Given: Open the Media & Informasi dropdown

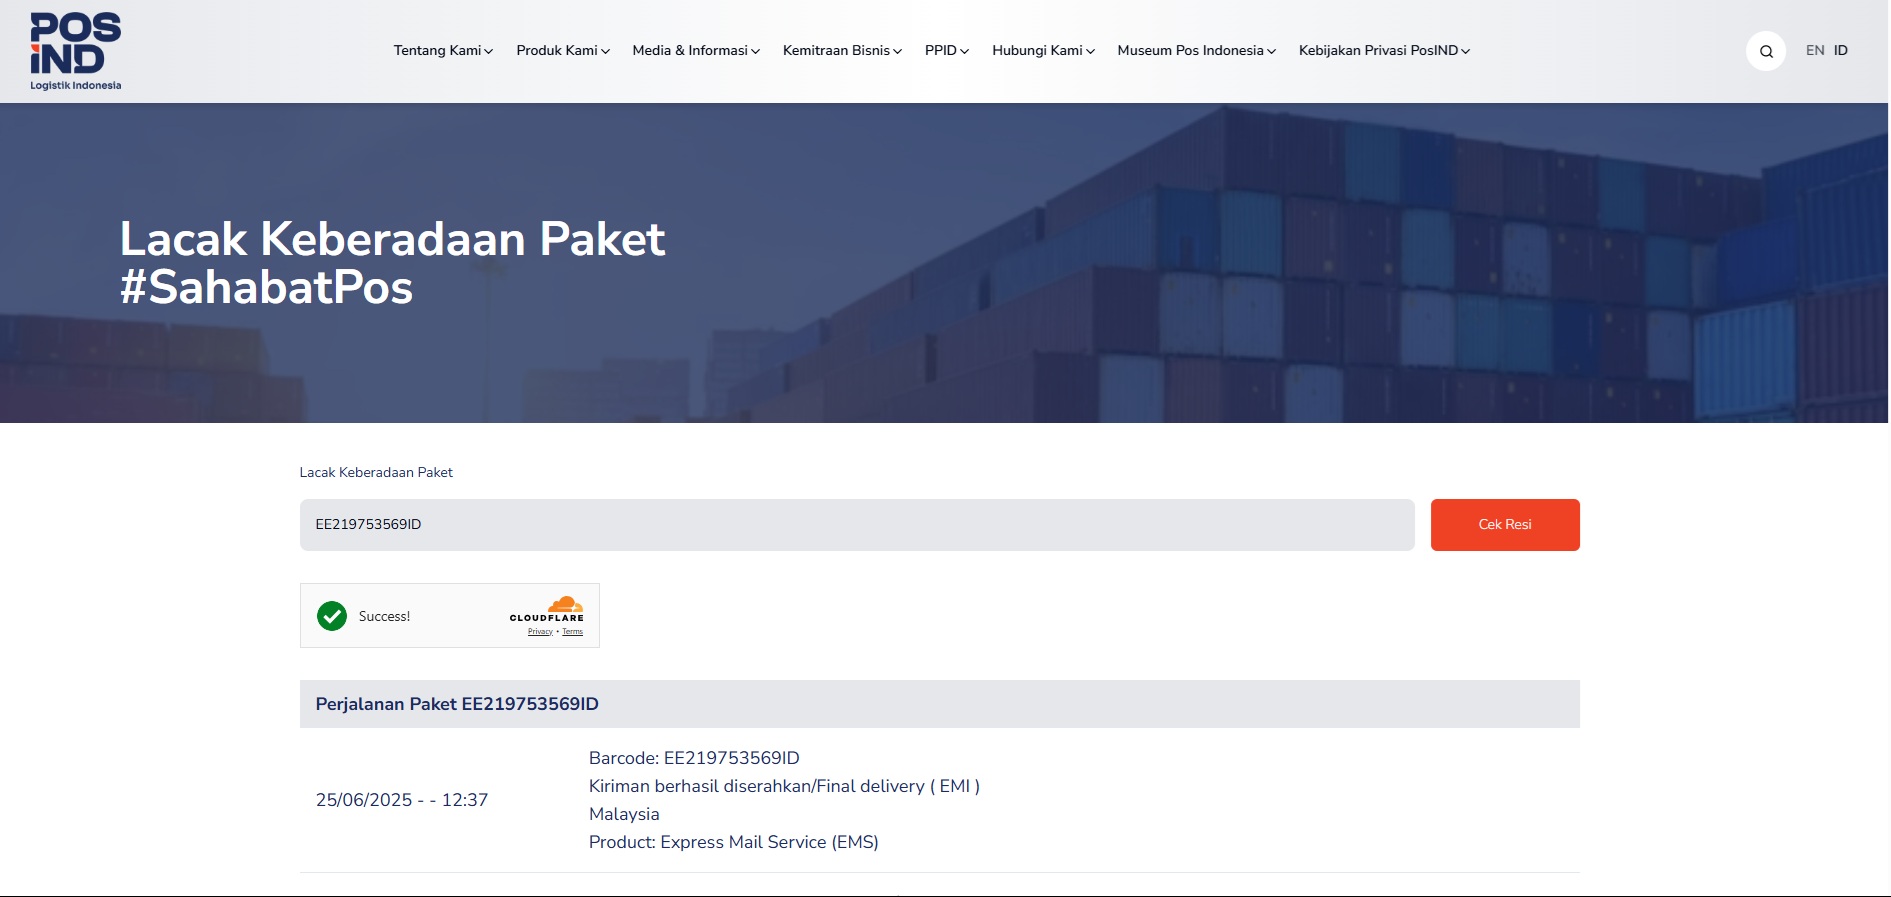Looking at the screenshot, I should pos(696,51).
